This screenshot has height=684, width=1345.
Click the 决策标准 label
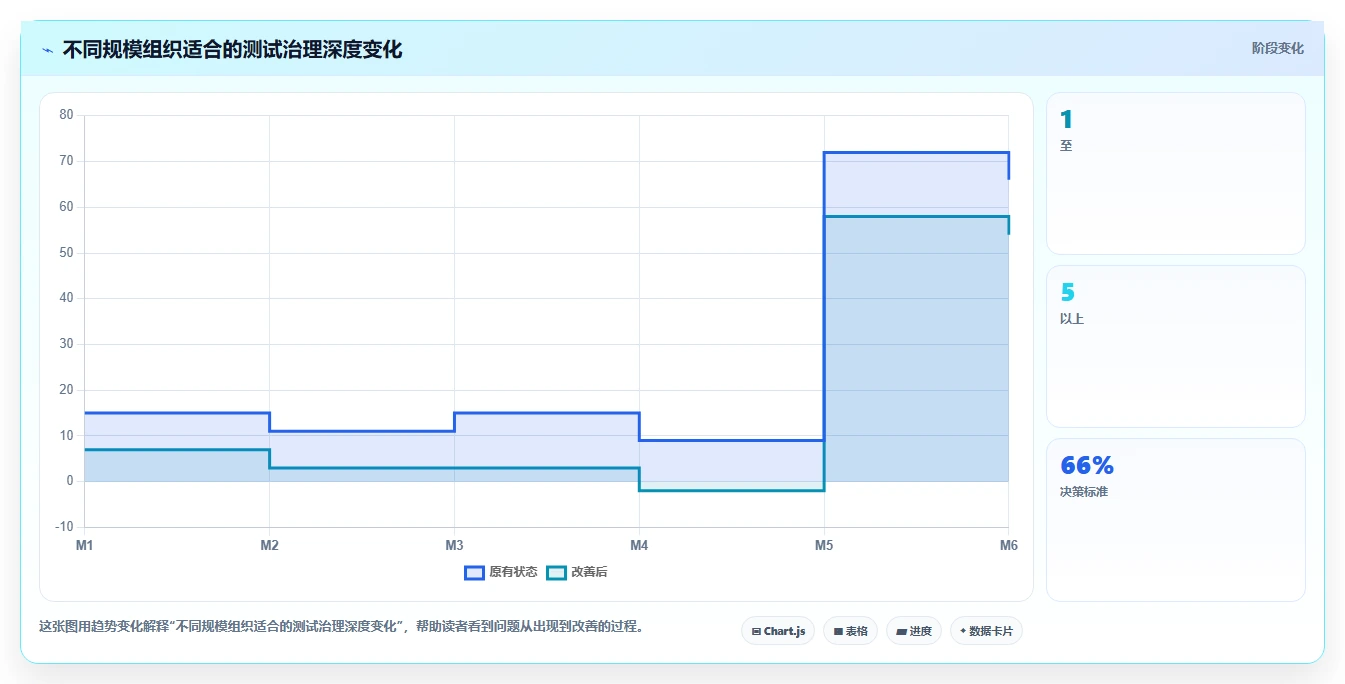(x=1084, y=492)
